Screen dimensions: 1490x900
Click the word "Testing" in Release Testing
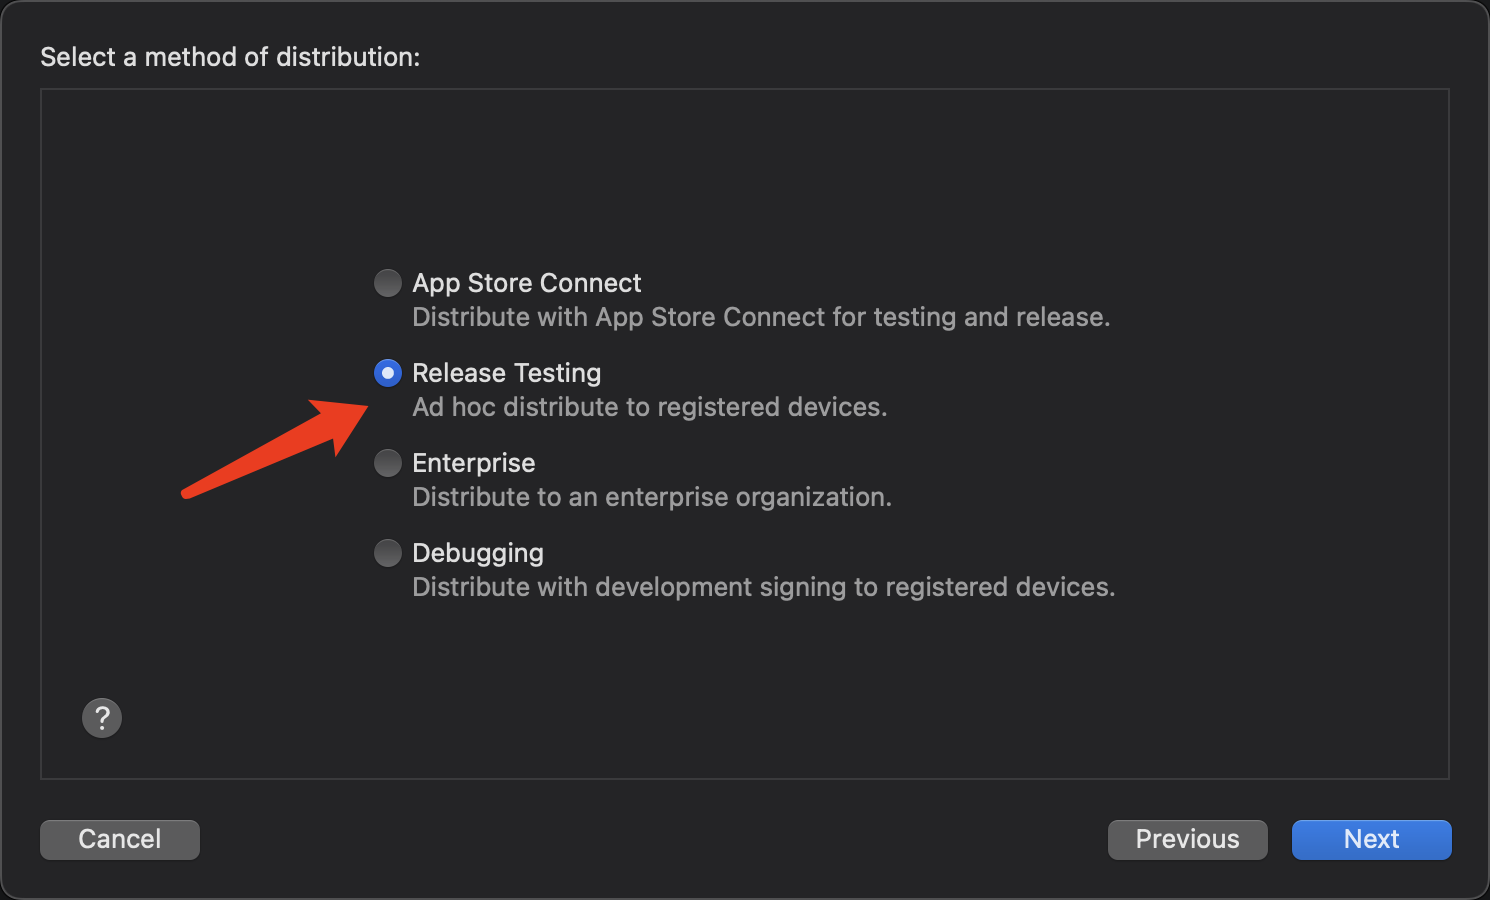(x=558, y=373)
